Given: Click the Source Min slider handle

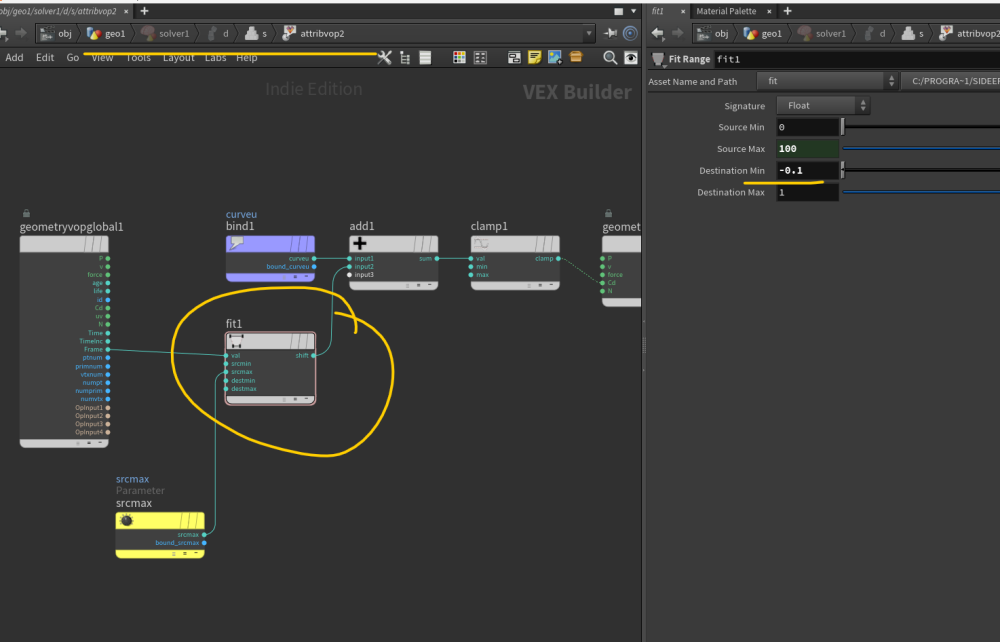Looking at the screenshot, I should [x=842, y=127].
